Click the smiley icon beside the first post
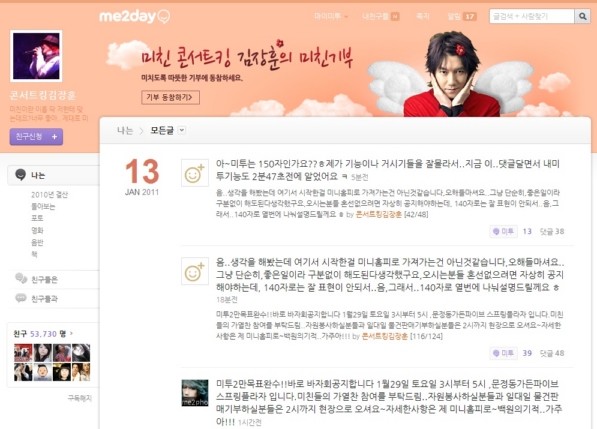Image resolution: width=597 pixels, height=429 pixels. tap(195, 173)
